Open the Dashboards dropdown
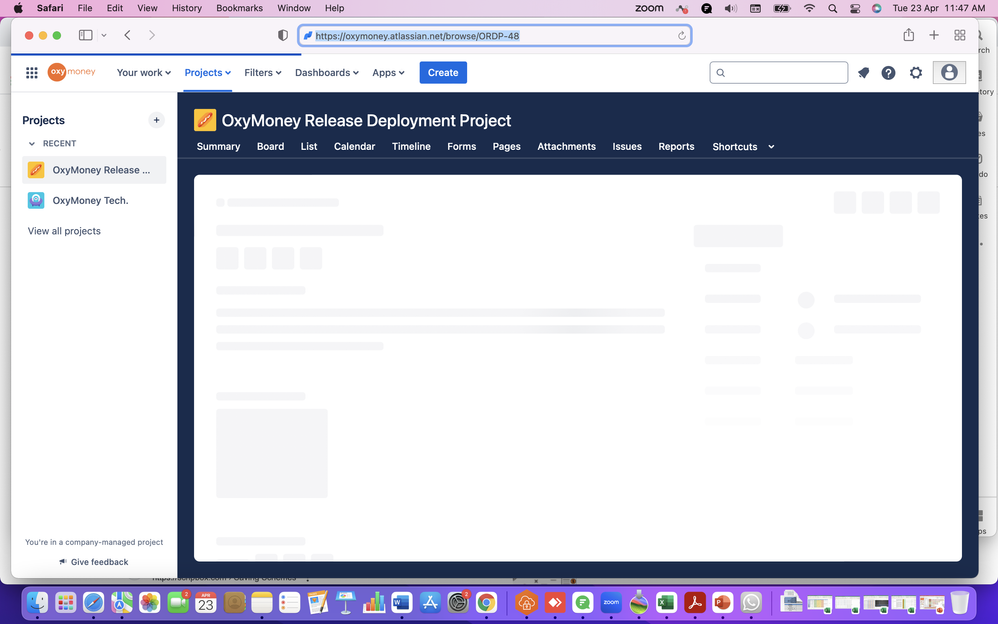Viewport: 998px width, 624px height. [327, 73]
